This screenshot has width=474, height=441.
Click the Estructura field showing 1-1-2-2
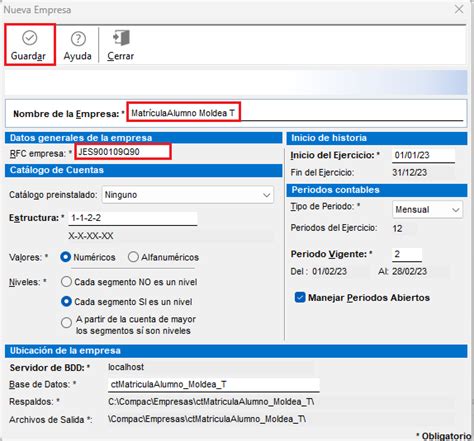click(x=133, y=218)
